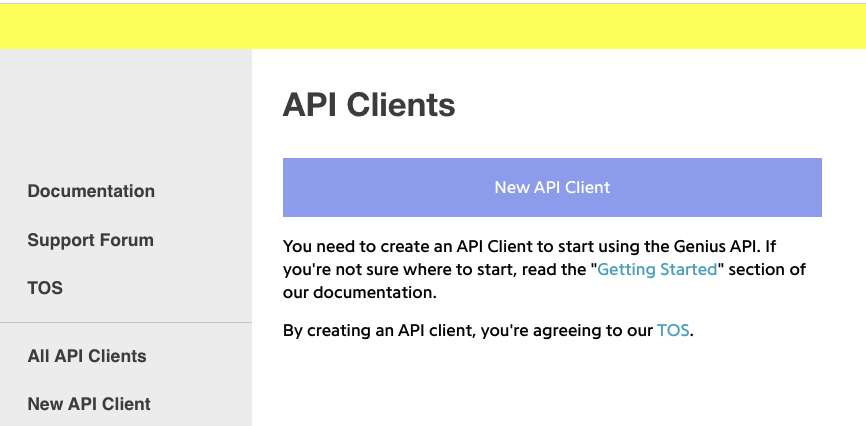The image size is (866, 426).
Task: Click blank white area below agreement text
Action: (x=550, y=385)
